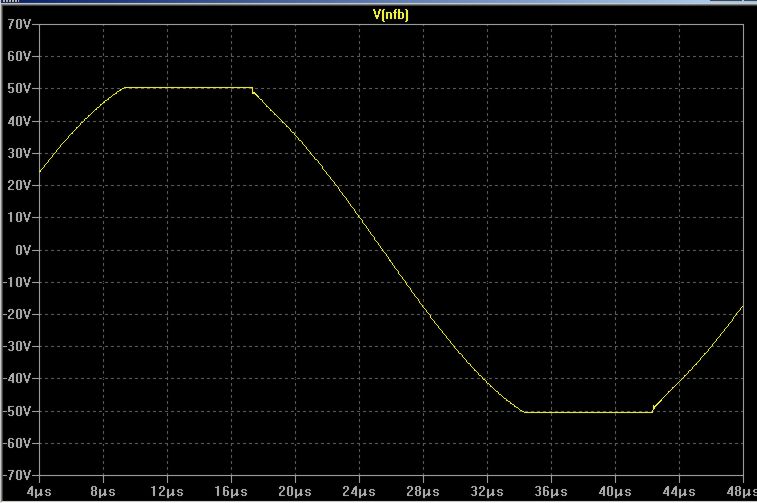The height and width of the screenshot is (503, 757).
Task: Click the -70V vertical axis label
Action: pos(17,475)
